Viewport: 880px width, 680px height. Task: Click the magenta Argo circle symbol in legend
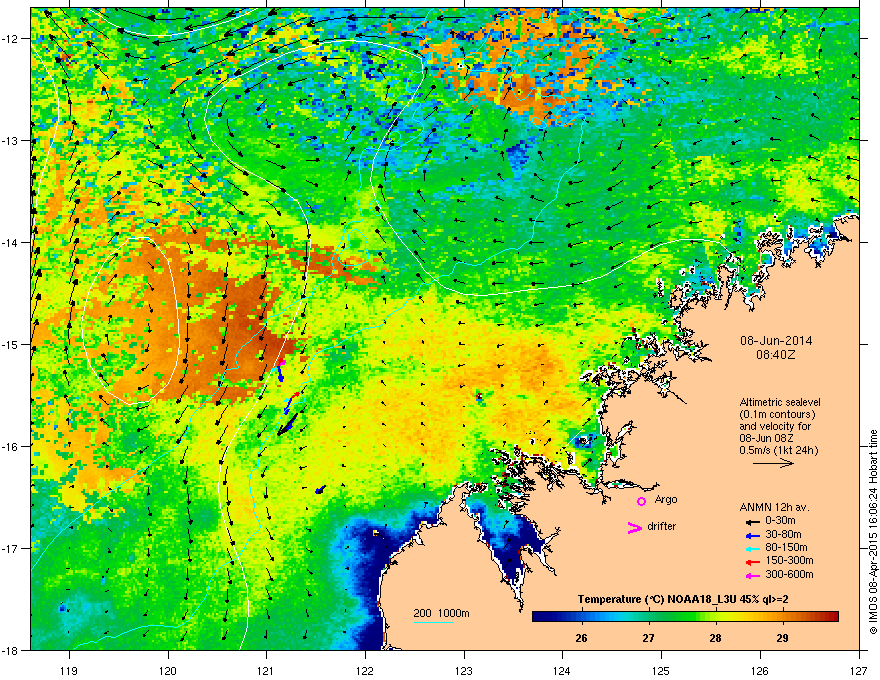(x=641, y=501)
